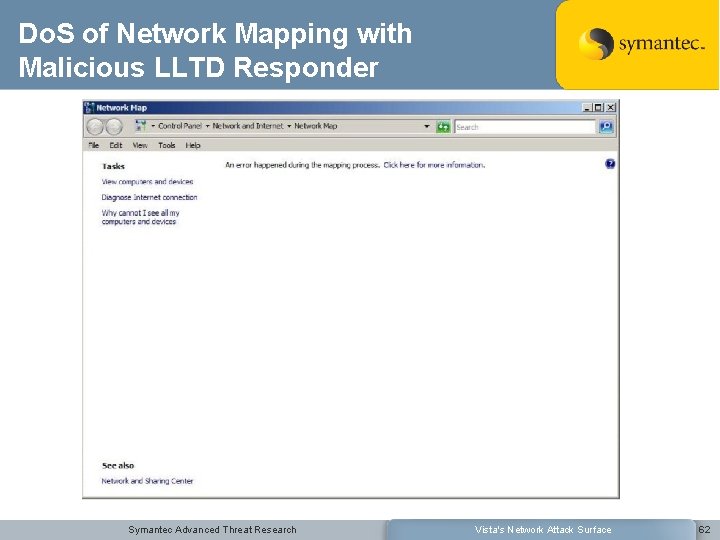The image size is (720, 540).
Task: Open the Tools menu
Action: (167, 146)
